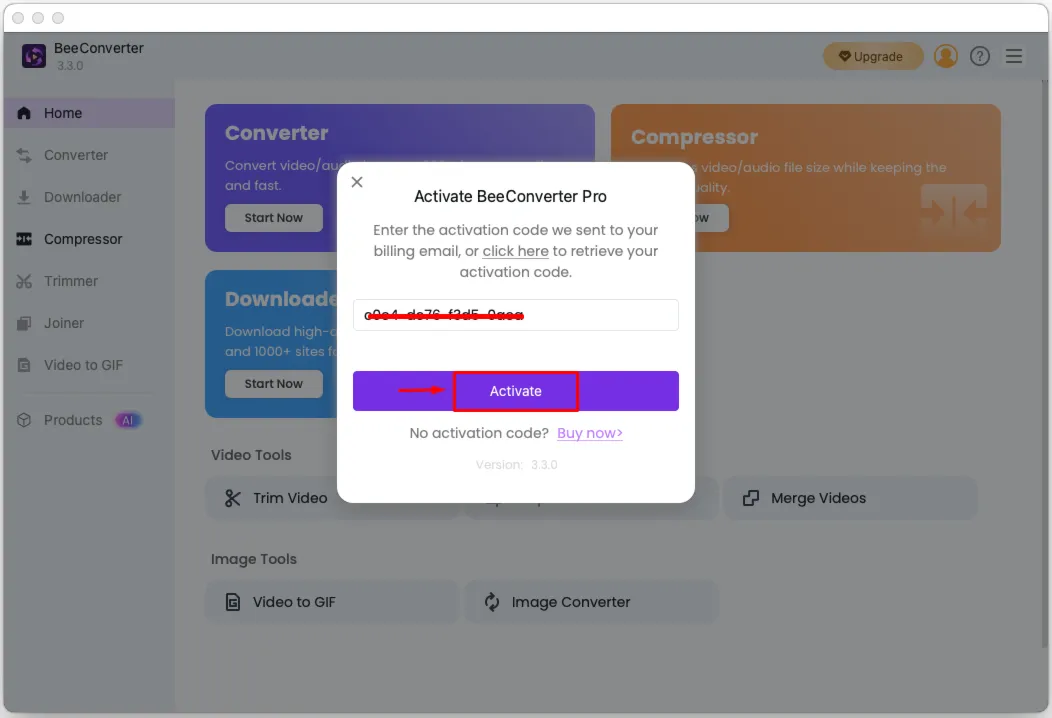1052x718 pixels.
Task: Open the user account avatar icon
Action: click(945, 56)
